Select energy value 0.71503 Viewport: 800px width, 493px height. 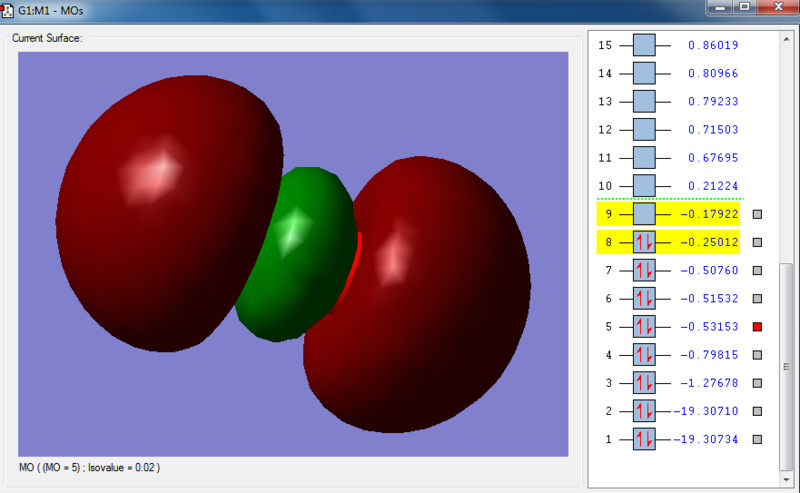click(713, 130)
